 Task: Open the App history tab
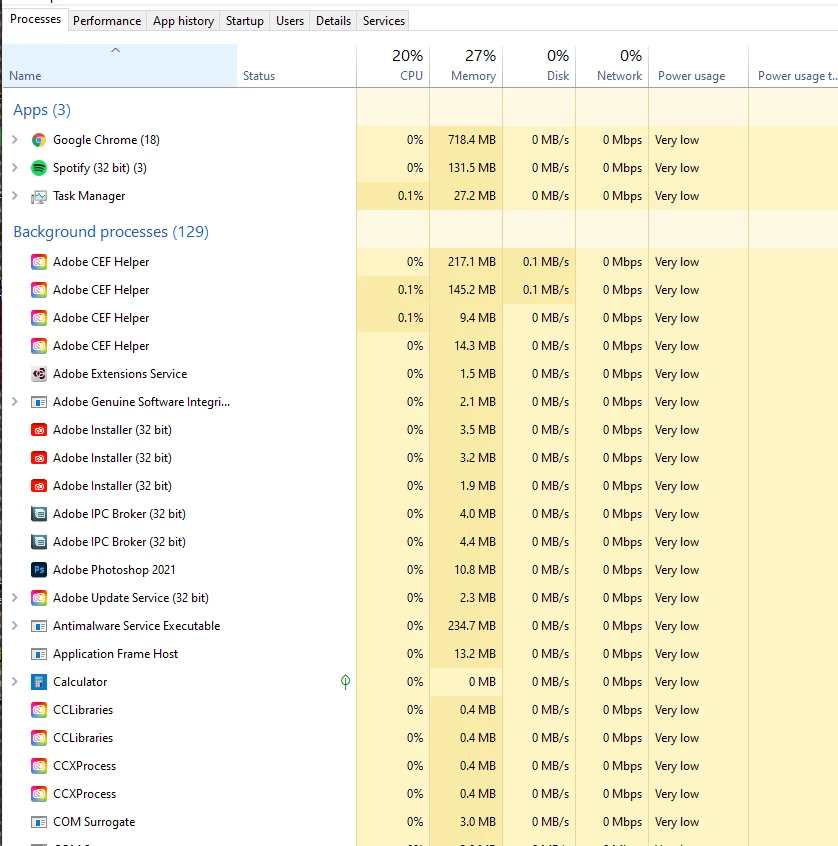[183, 21]
